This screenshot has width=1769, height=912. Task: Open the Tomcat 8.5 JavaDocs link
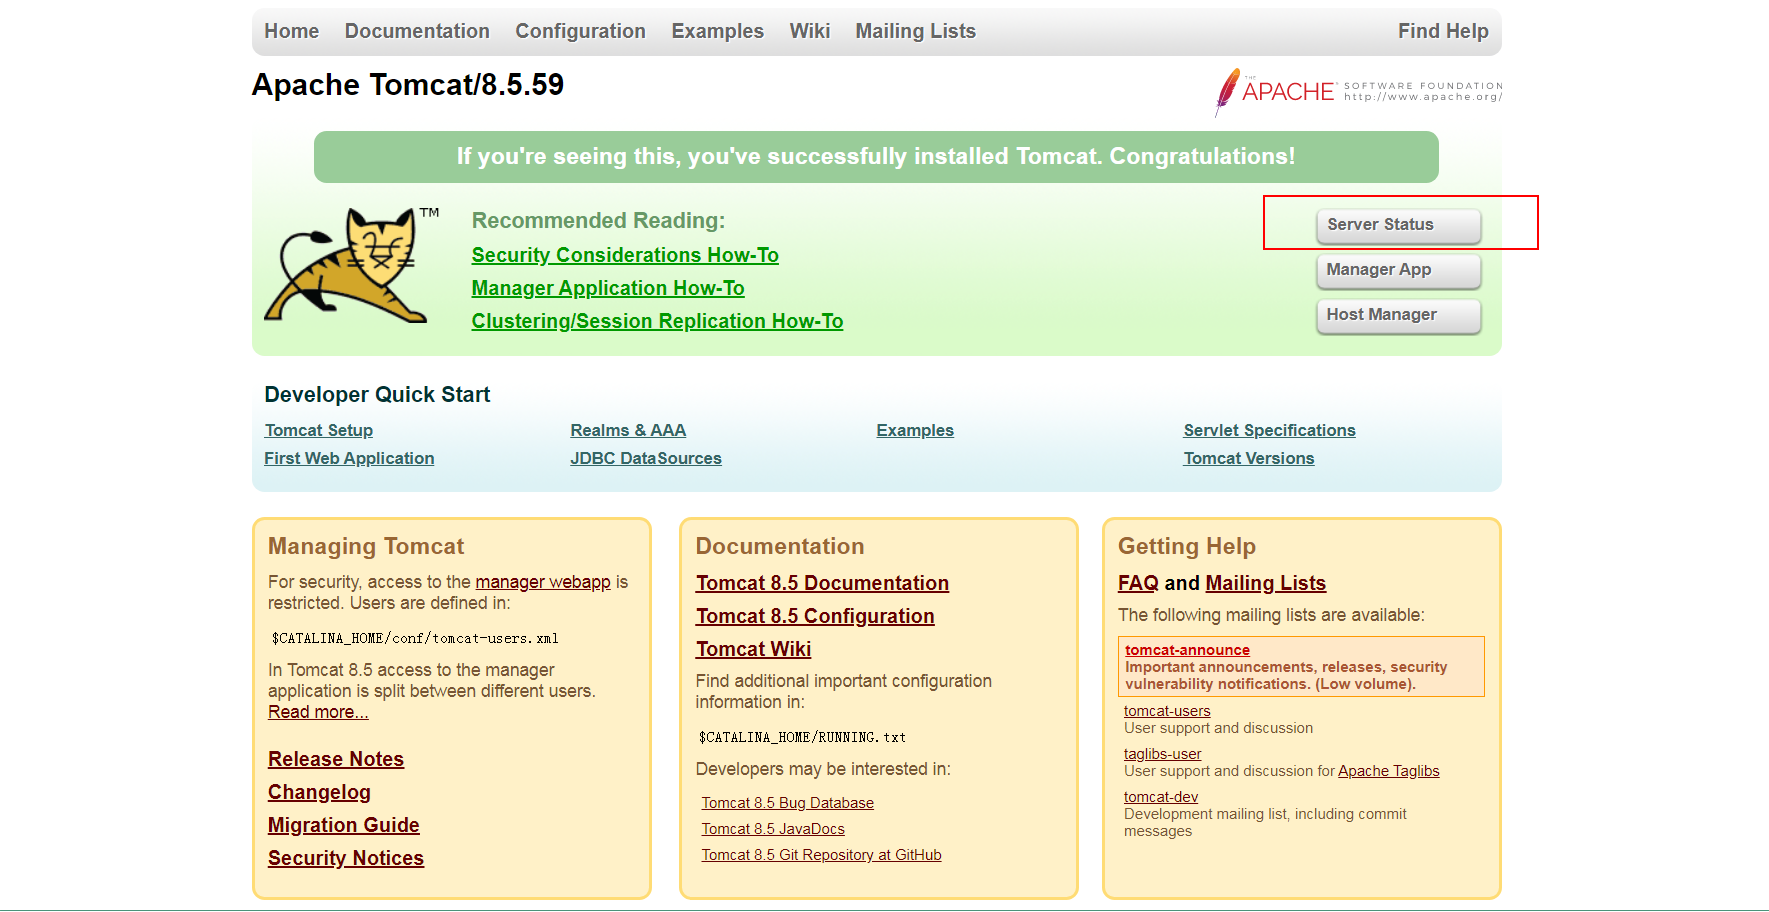(773, 829)
